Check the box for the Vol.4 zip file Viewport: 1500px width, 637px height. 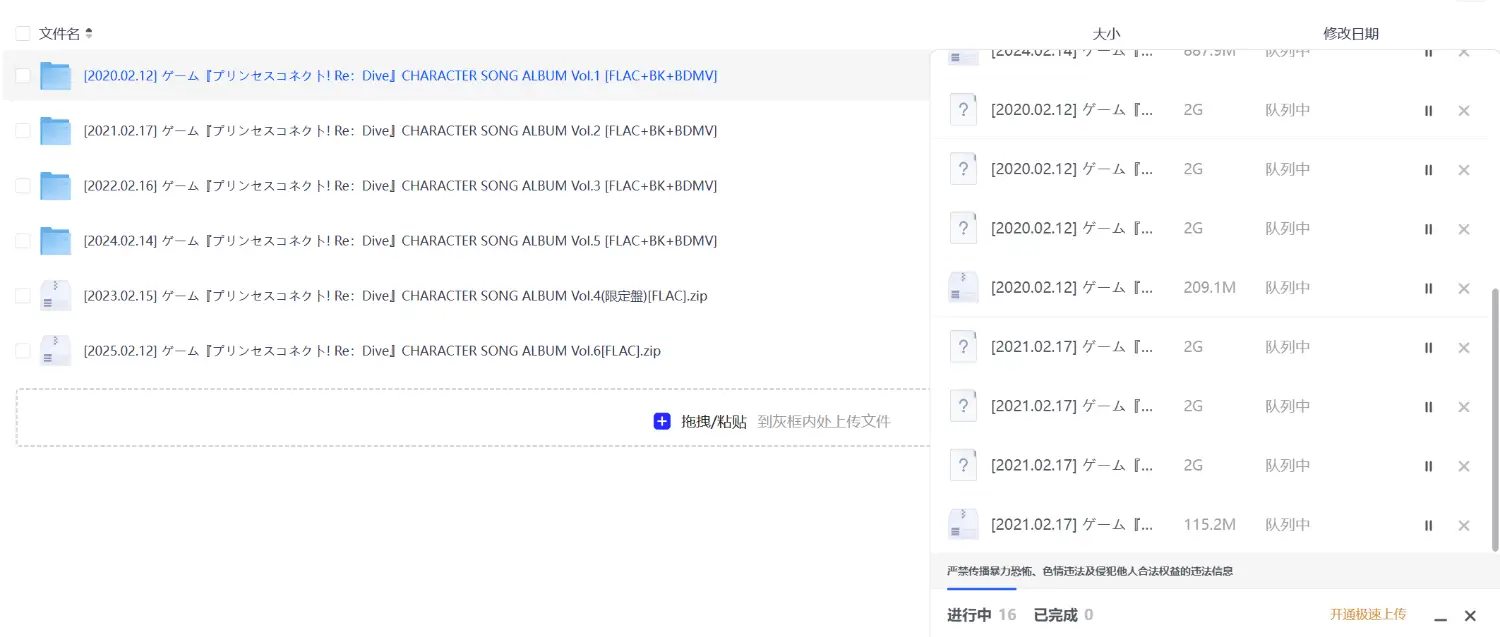(x=23, y=296)
